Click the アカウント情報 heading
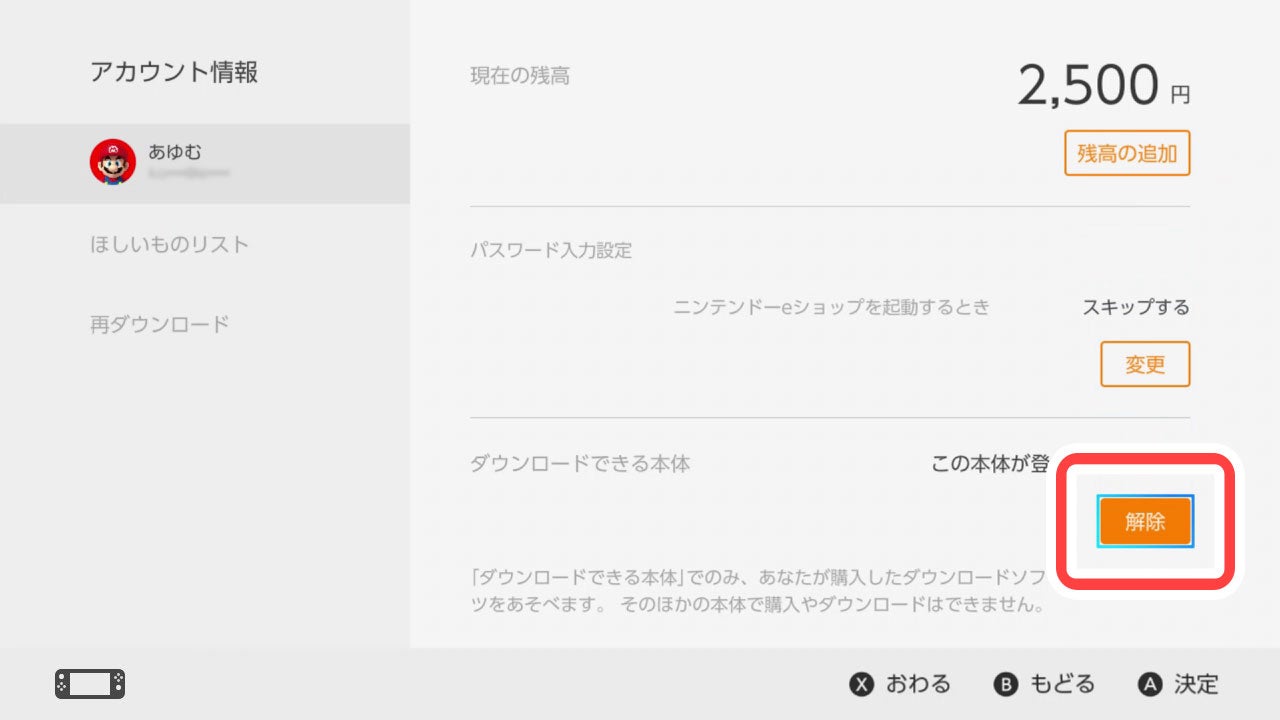Image resolution: width=1280 pixels, height=720 pixels. pyautogui.click(x=174, y=72)
